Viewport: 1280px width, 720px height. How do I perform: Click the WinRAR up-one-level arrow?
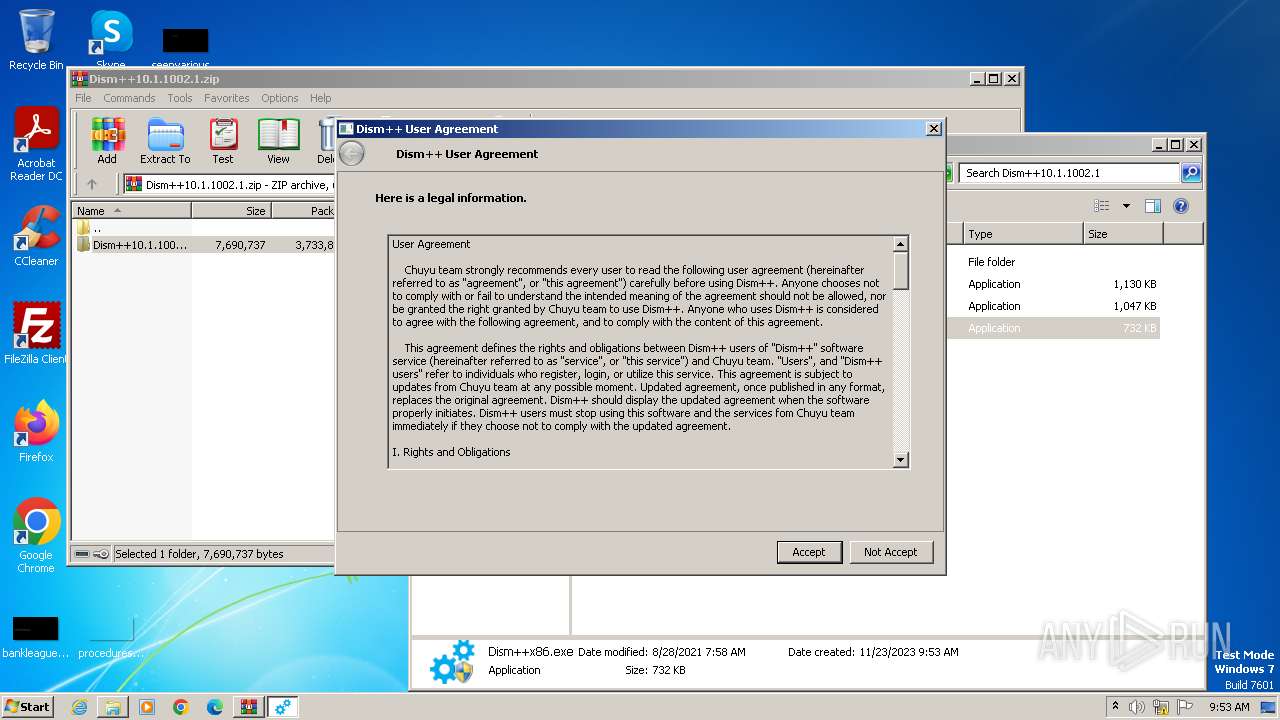92,184
